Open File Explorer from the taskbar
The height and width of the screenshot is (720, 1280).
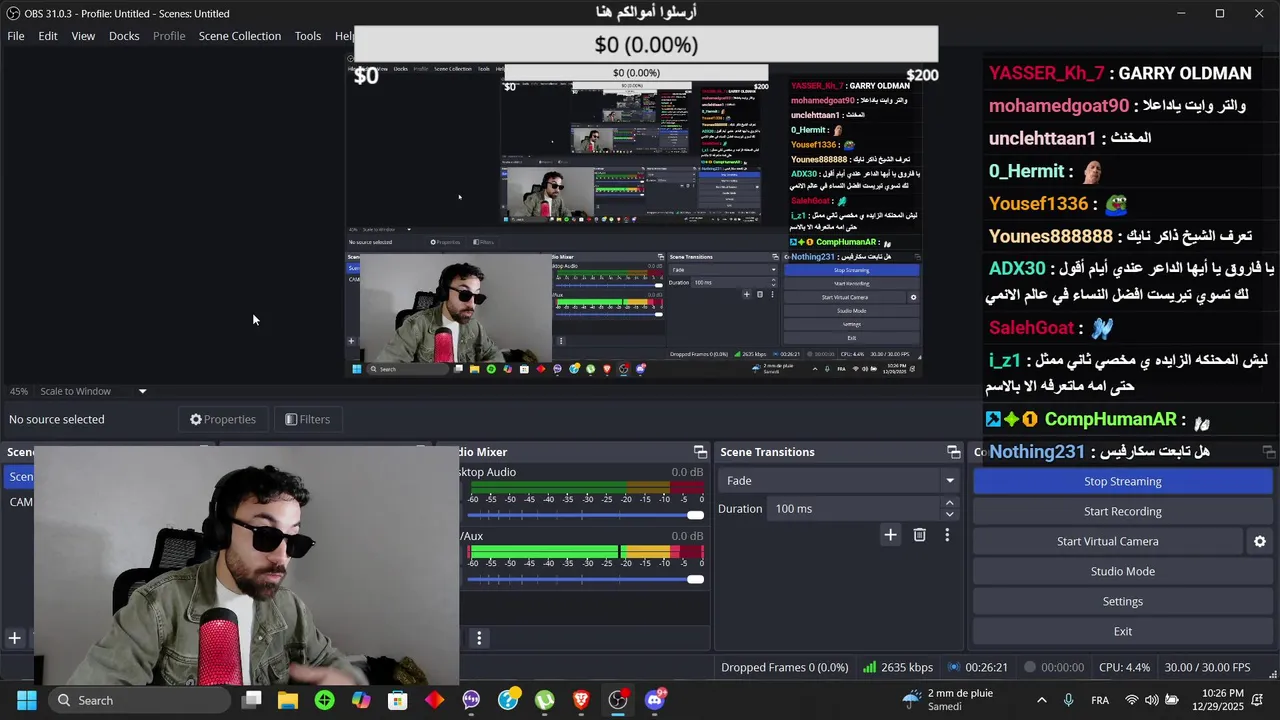tap(288, 700)
